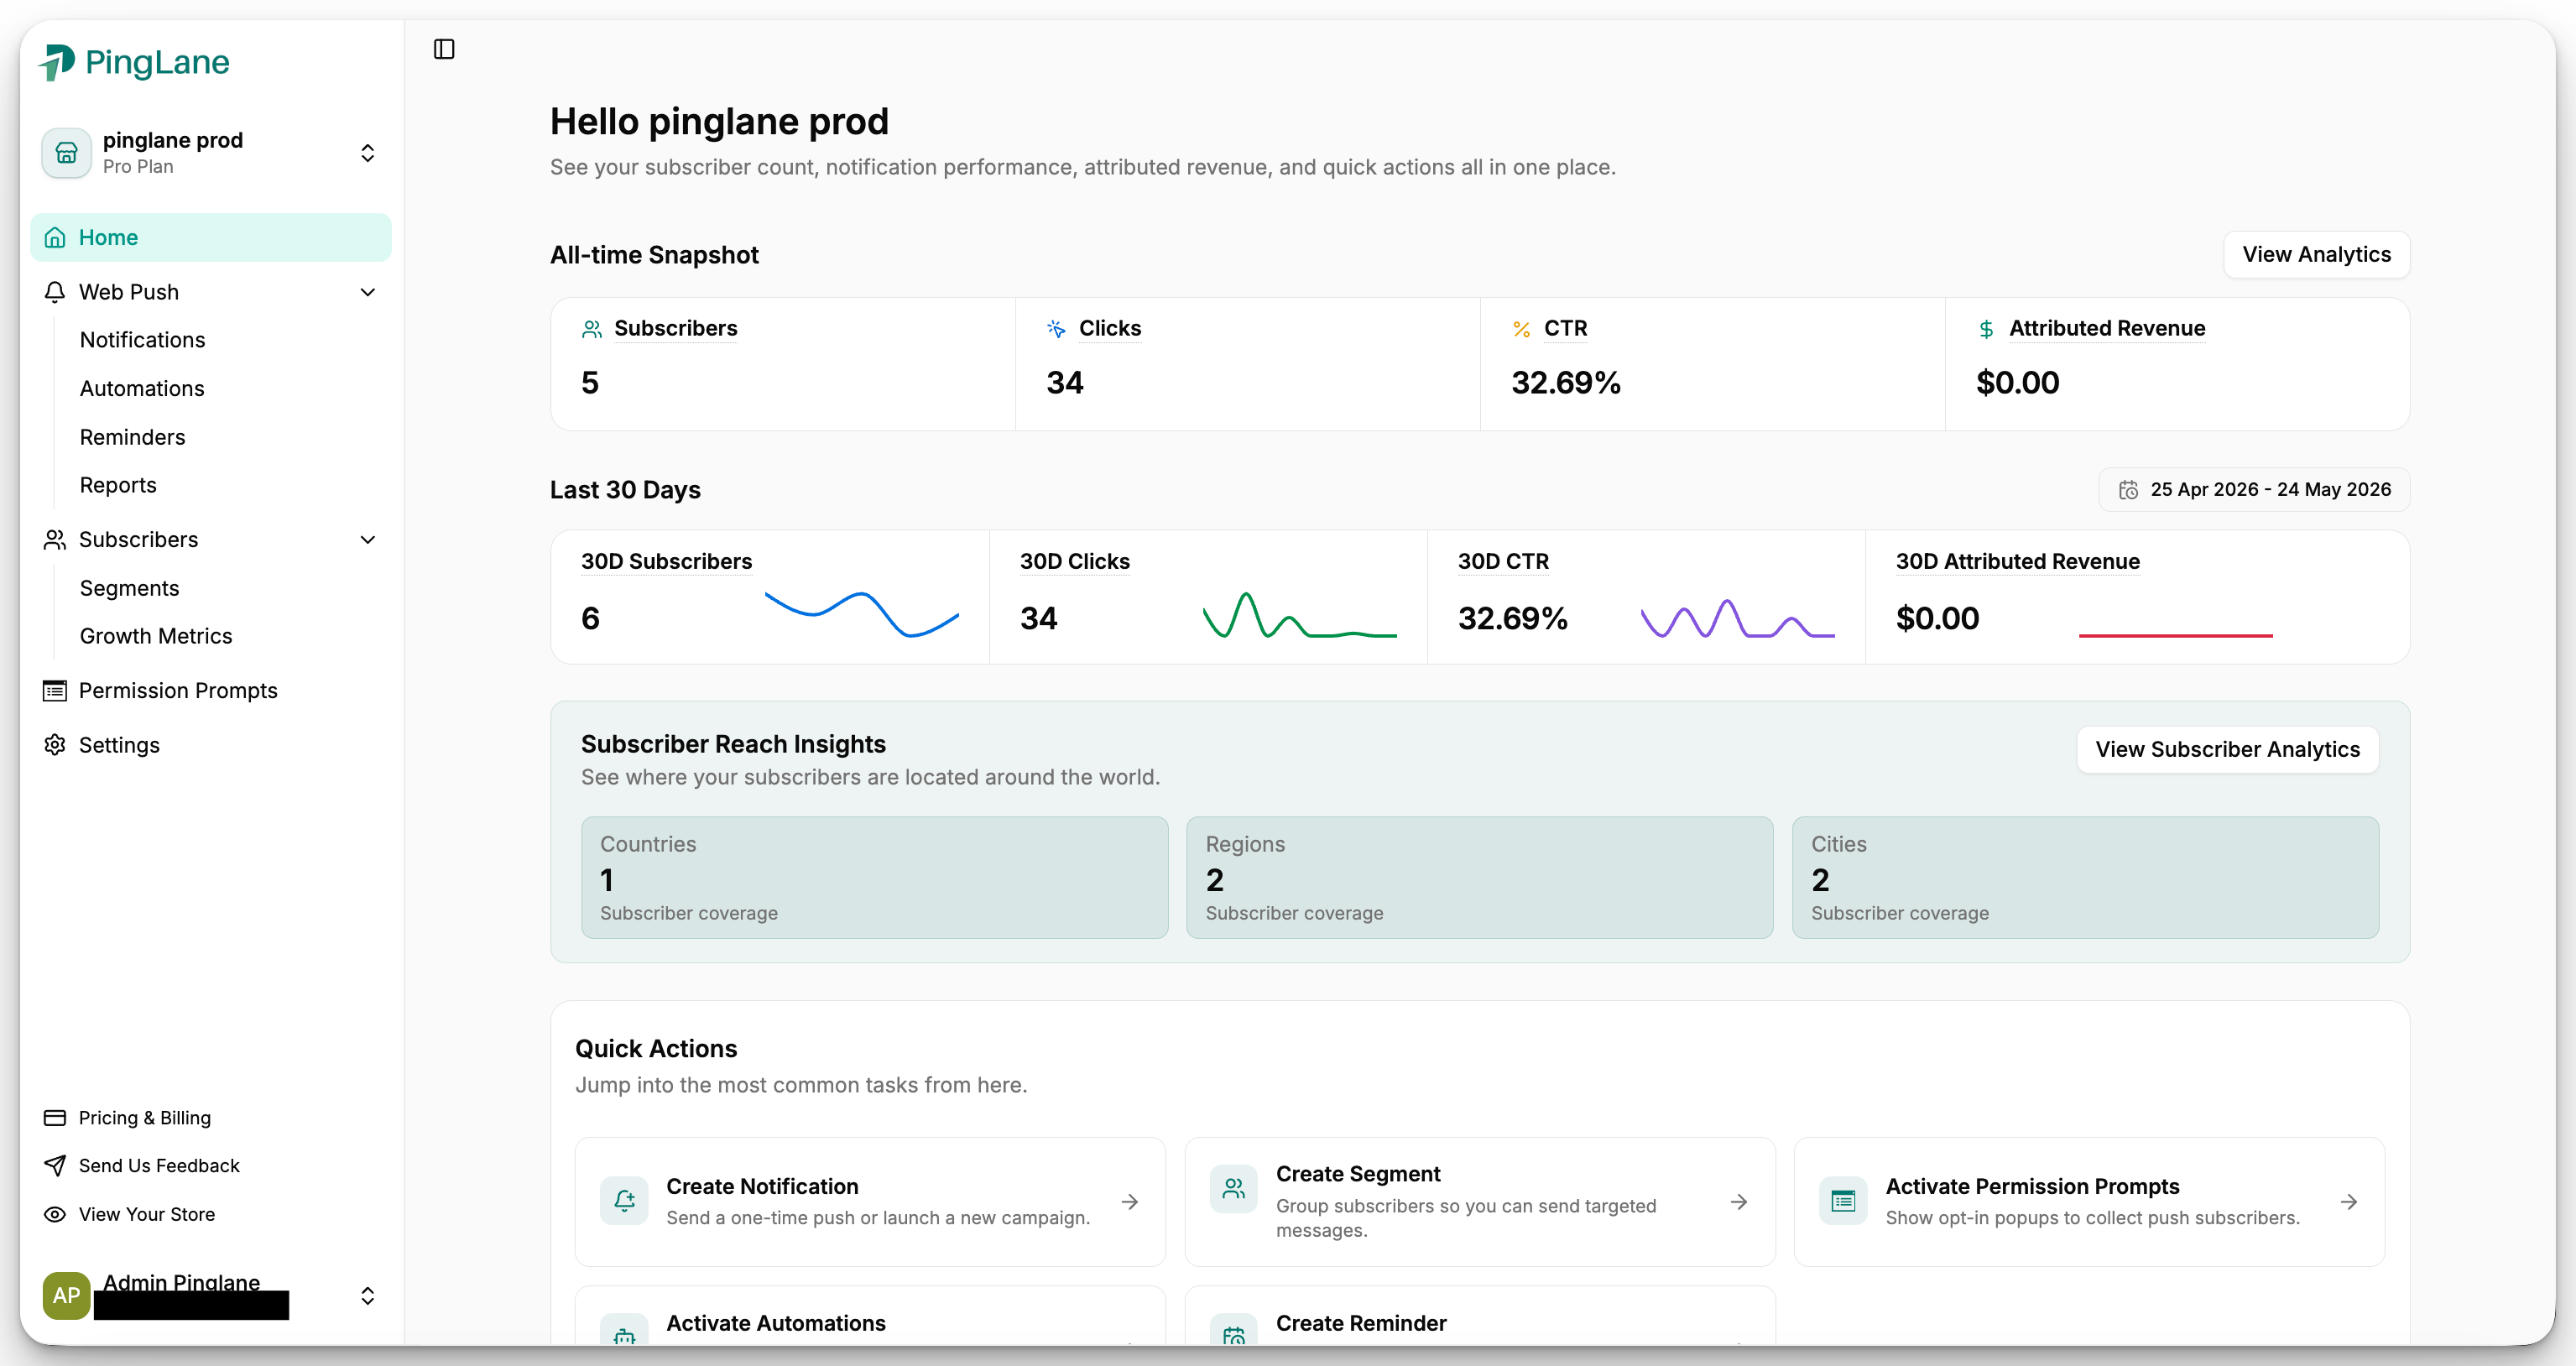Click the all-time CTR value 32.69%
This screenshot has height=1366, width=2576.
coord(1566,383)
